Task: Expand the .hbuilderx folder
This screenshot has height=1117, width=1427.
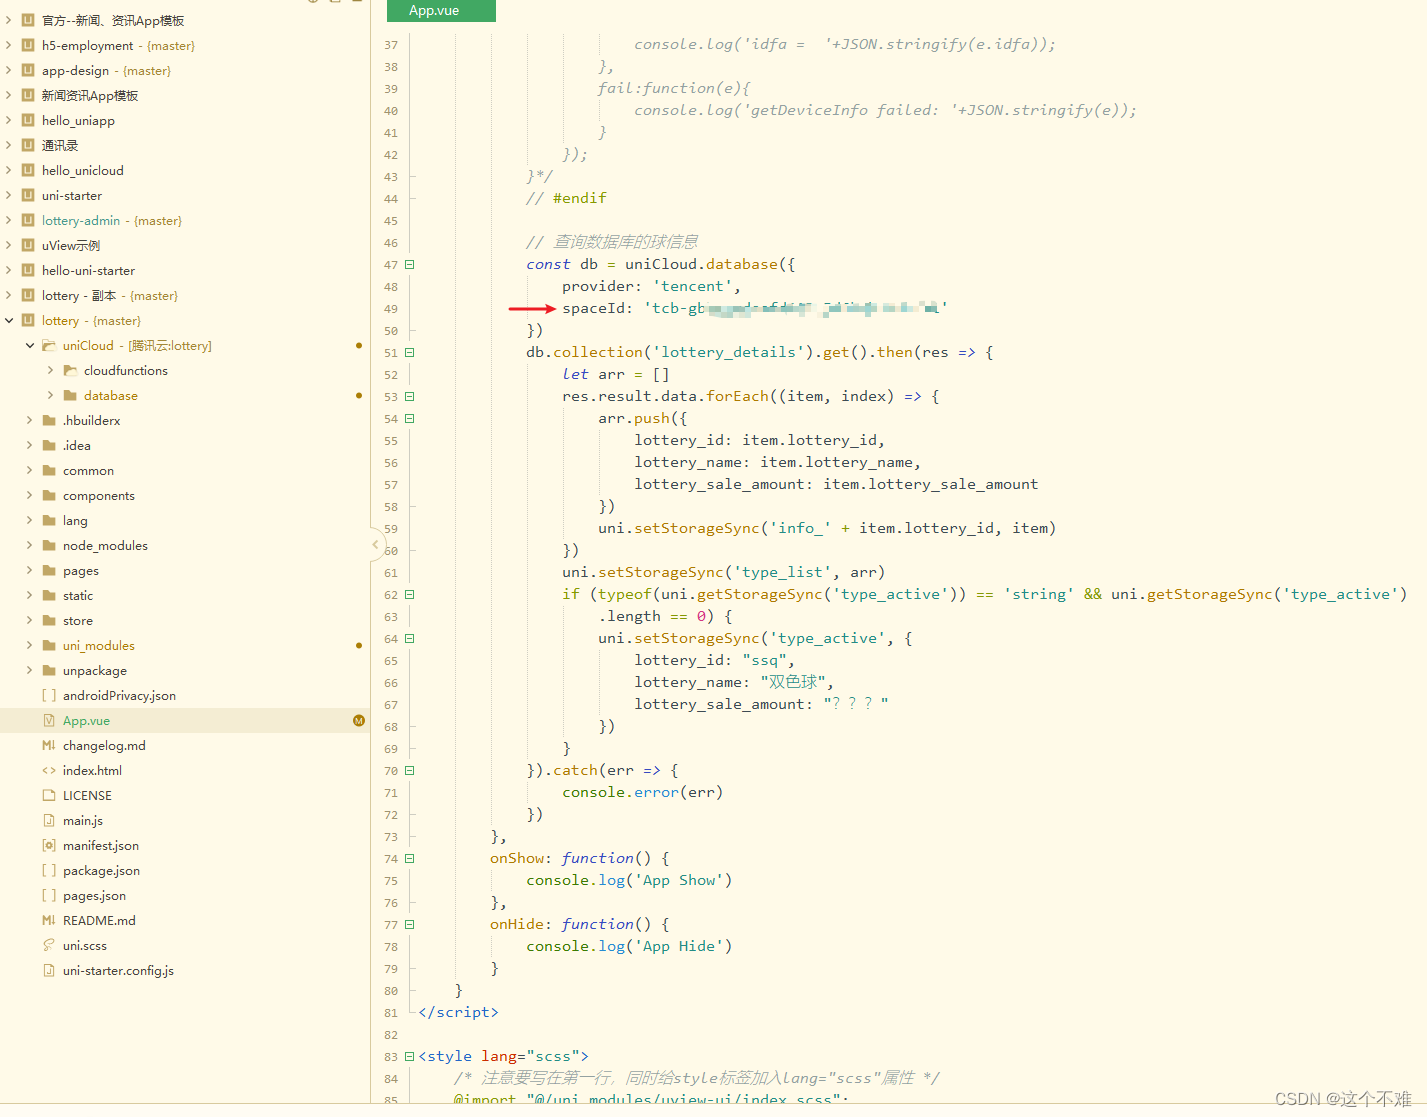Action: tap(30, 420)
